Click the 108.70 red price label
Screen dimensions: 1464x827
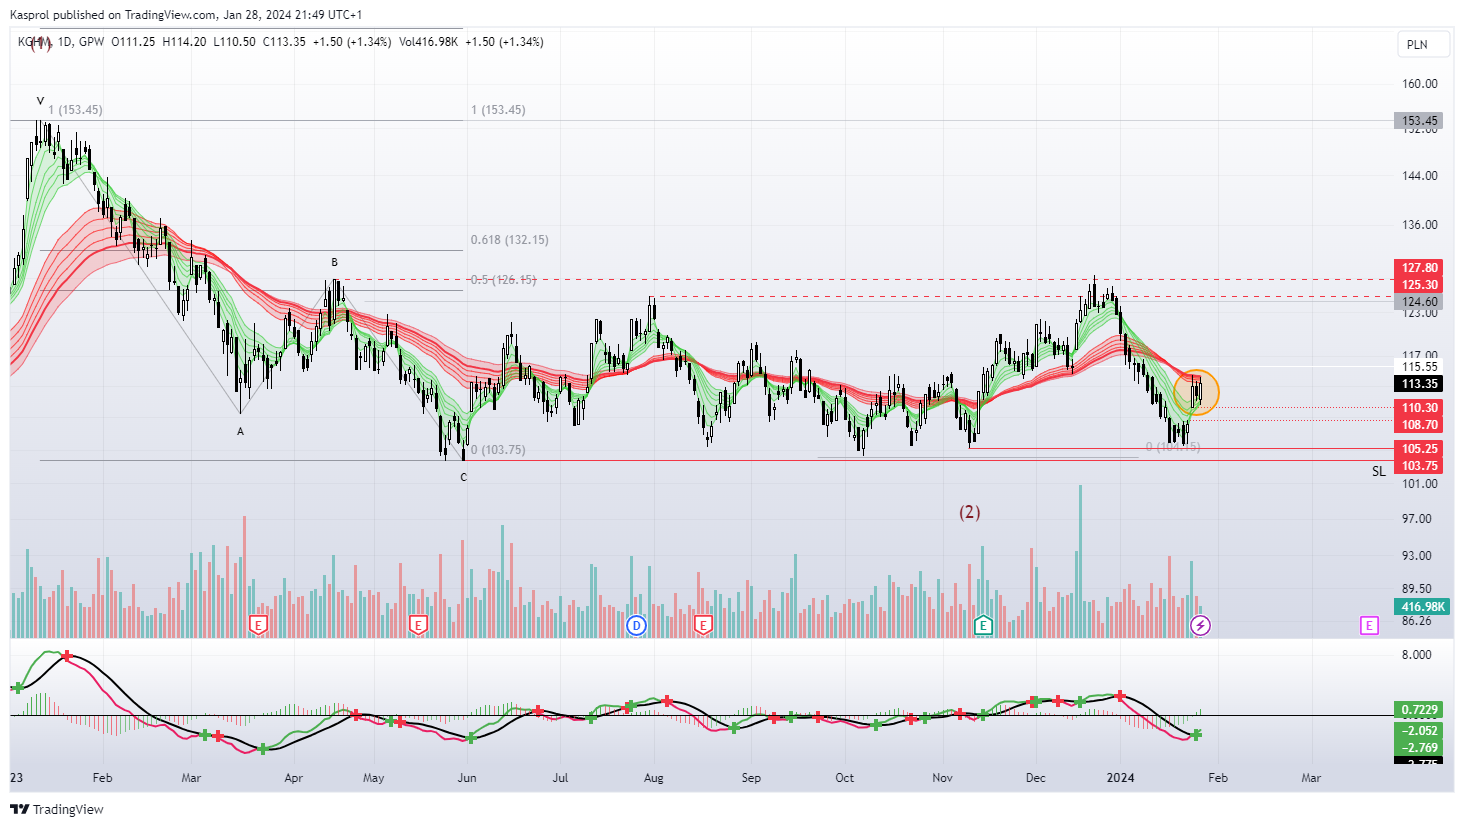(x=1419, y=425)
